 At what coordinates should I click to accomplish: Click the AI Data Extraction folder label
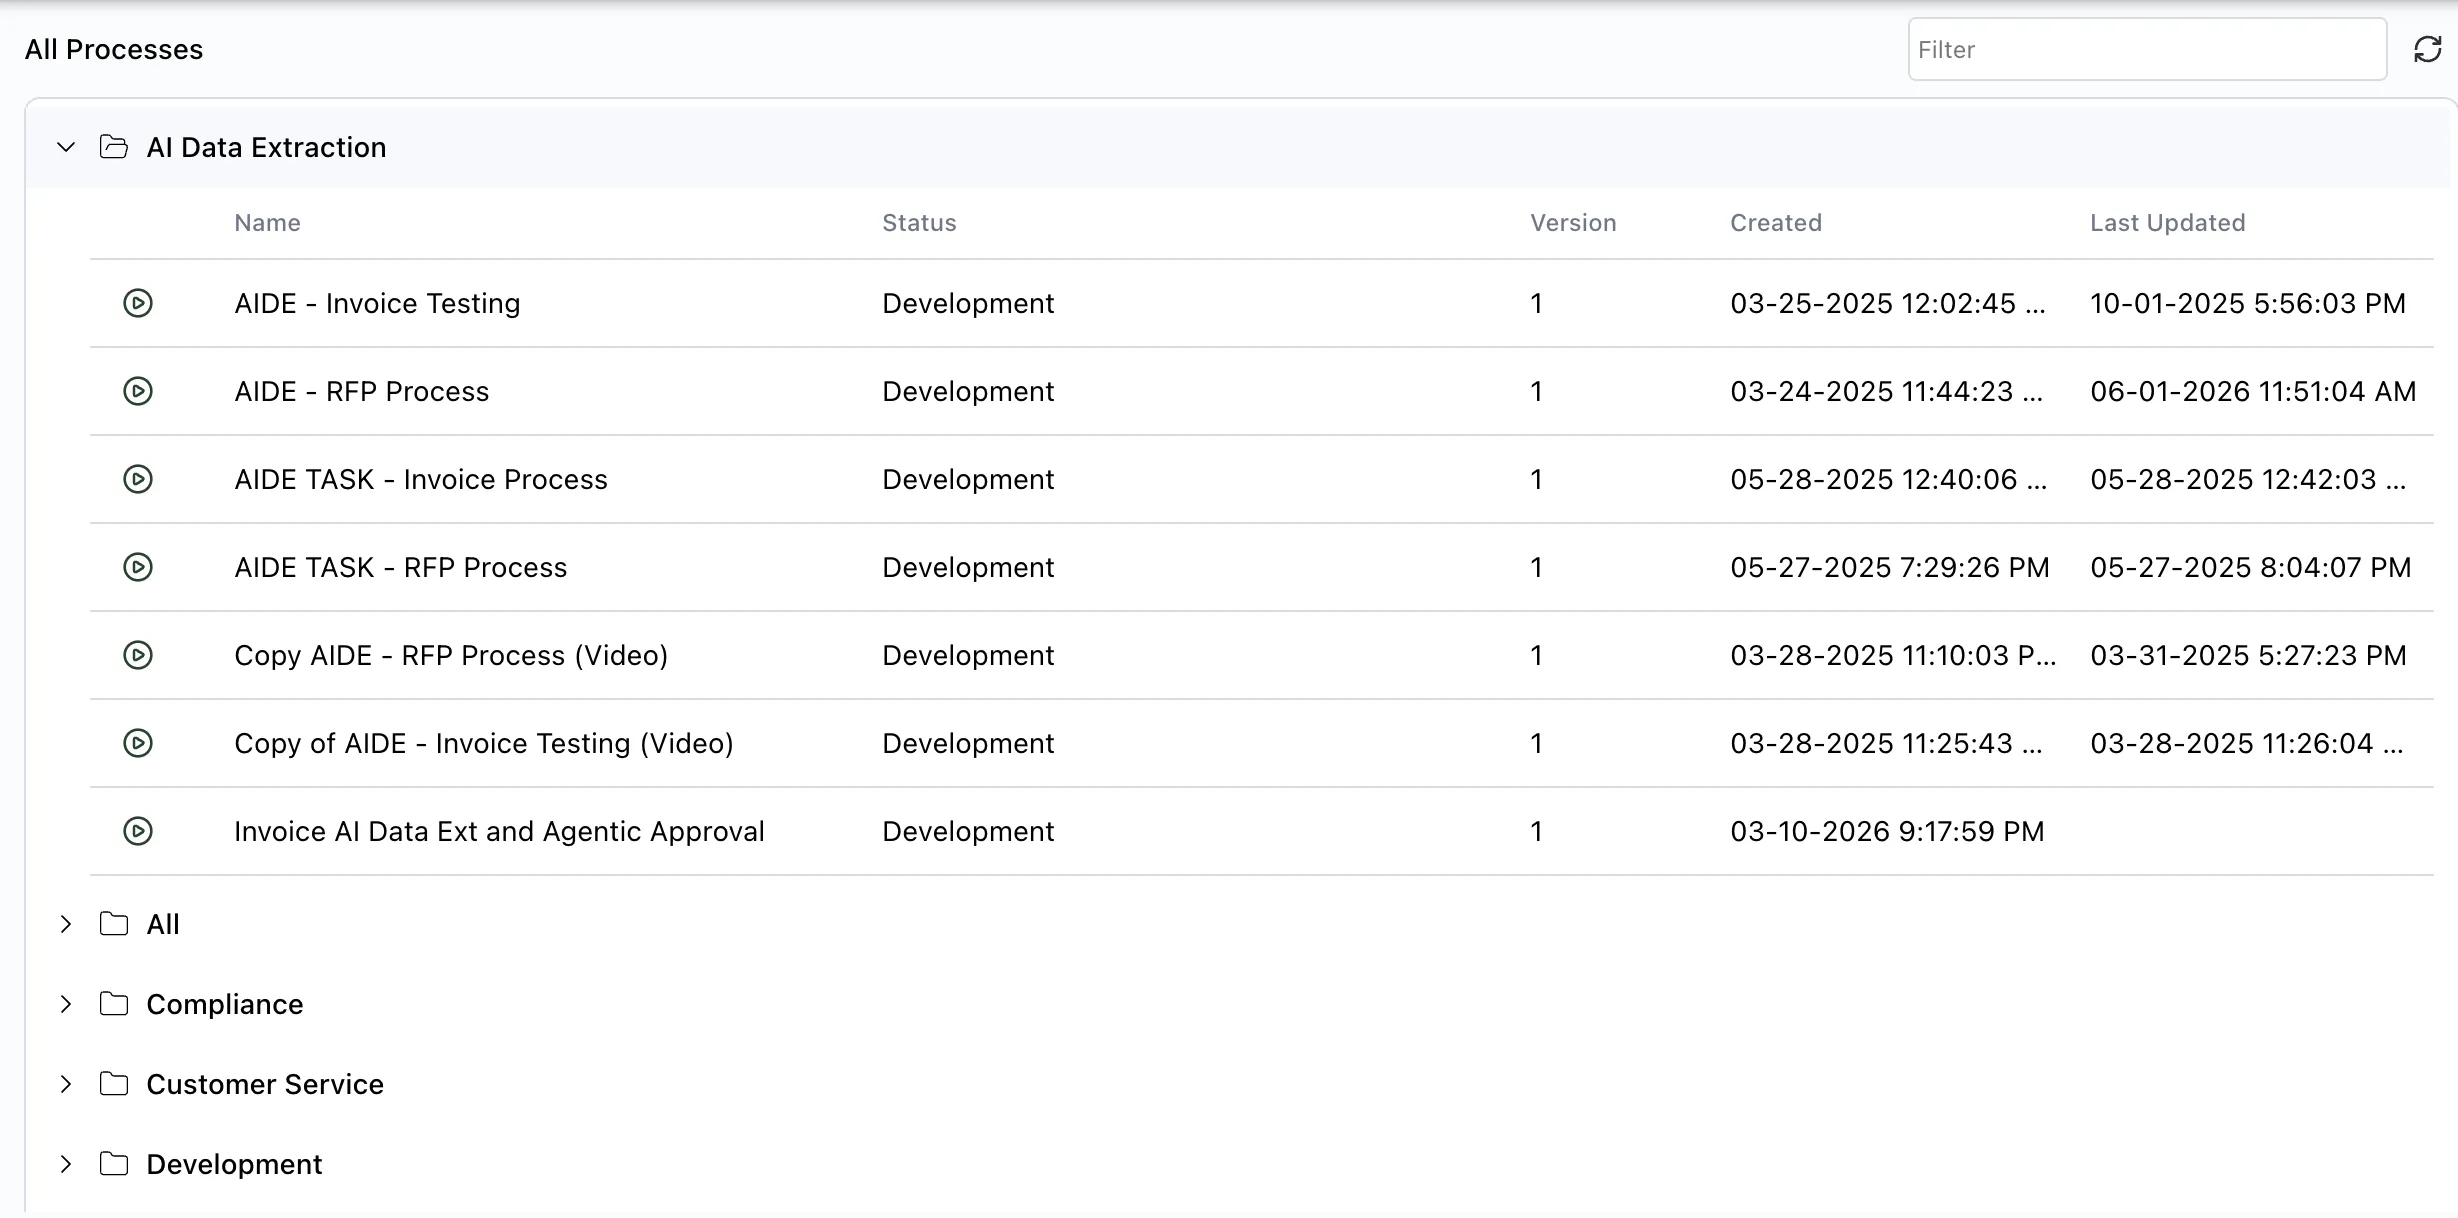266,147
